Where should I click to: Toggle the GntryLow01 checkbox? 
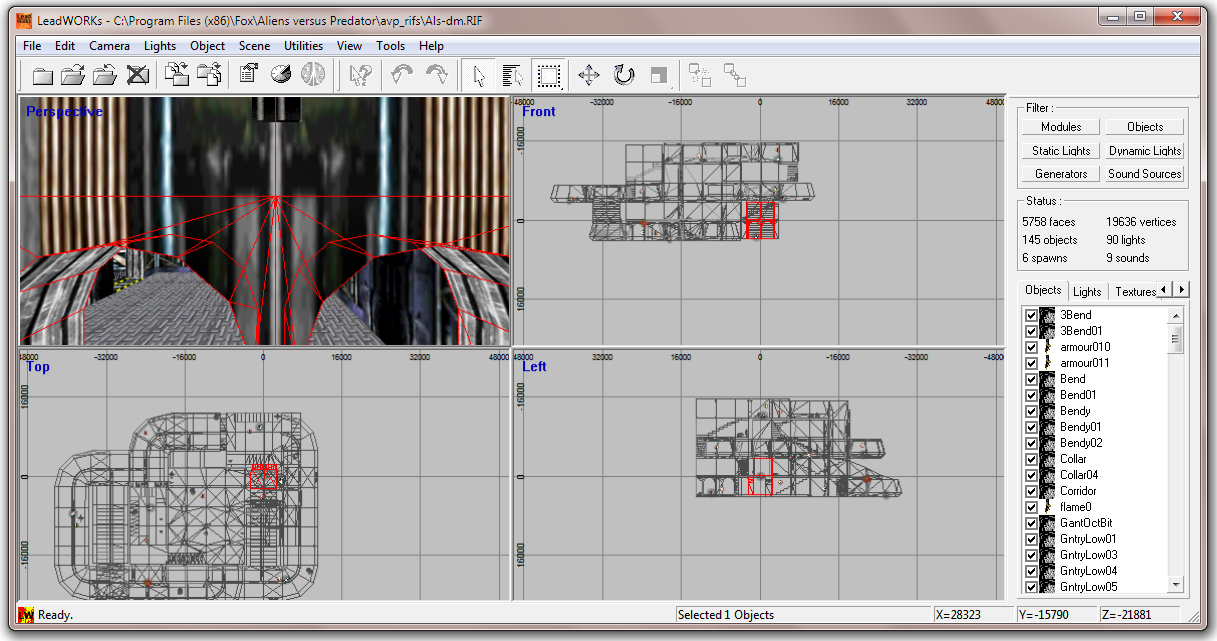pos(1031,539)
